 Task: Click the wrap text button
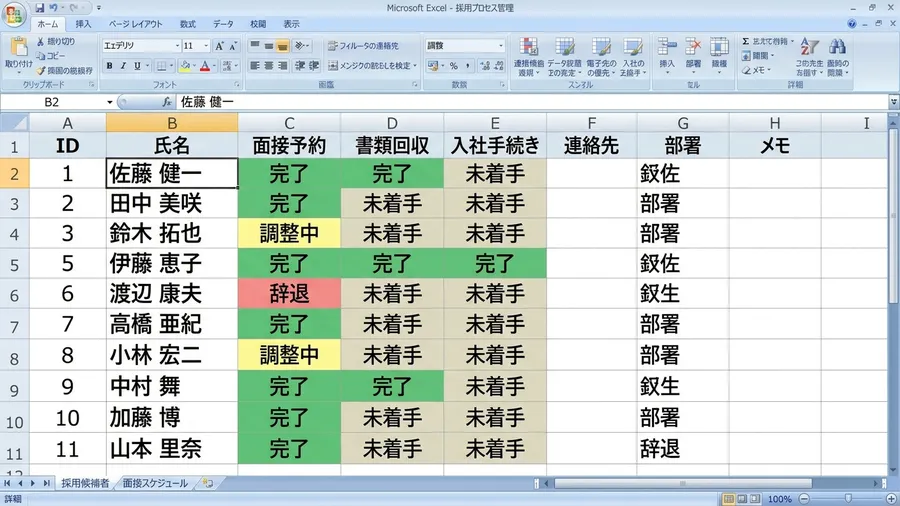tap(363, 46)
